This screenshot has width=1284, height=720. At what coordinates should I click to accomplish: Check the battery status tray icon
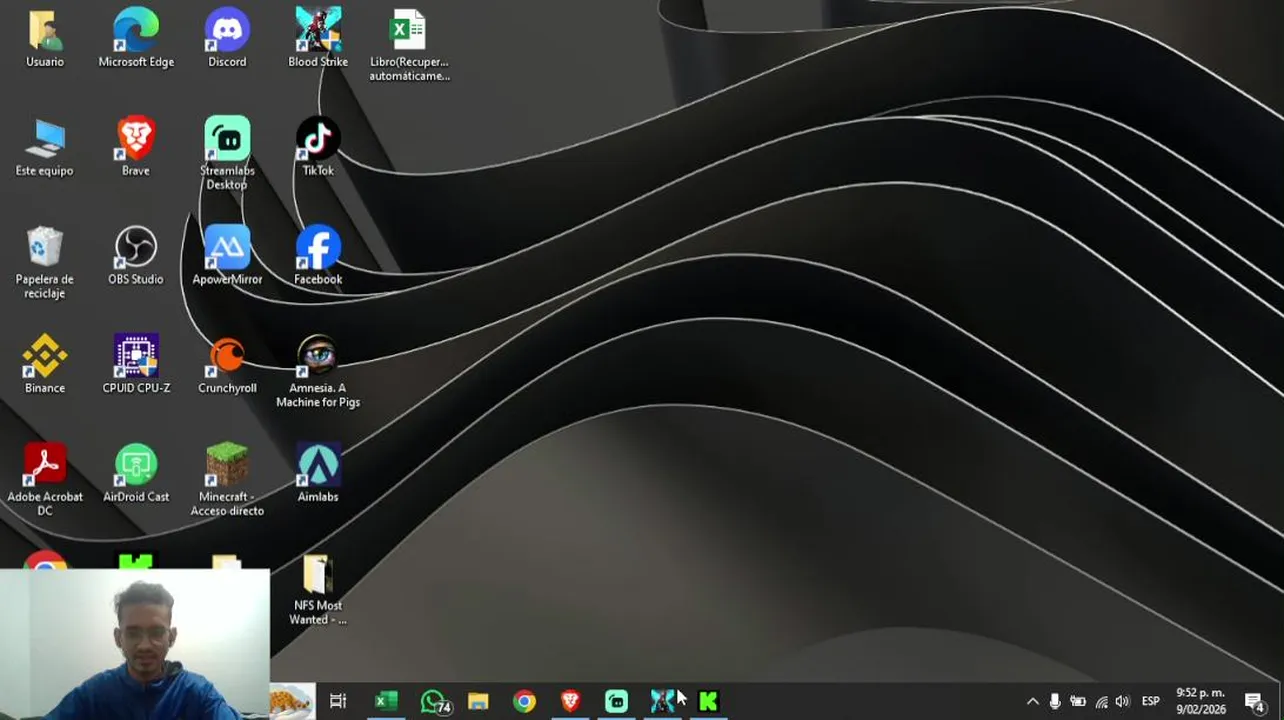[1078, 702]
